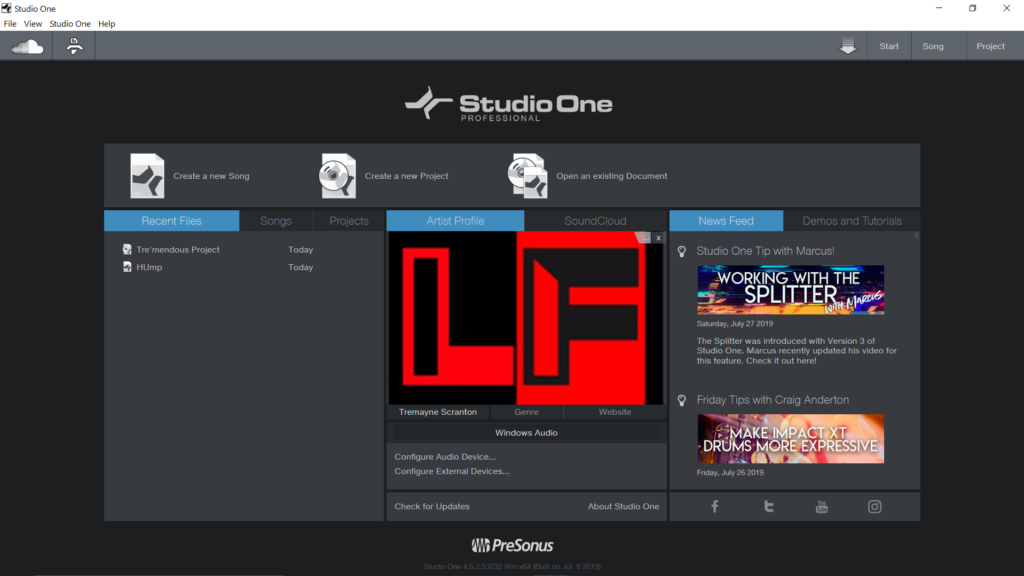Click the Genre input field
This screenshot has width=1024, height=576.
(x=526, y=412)
